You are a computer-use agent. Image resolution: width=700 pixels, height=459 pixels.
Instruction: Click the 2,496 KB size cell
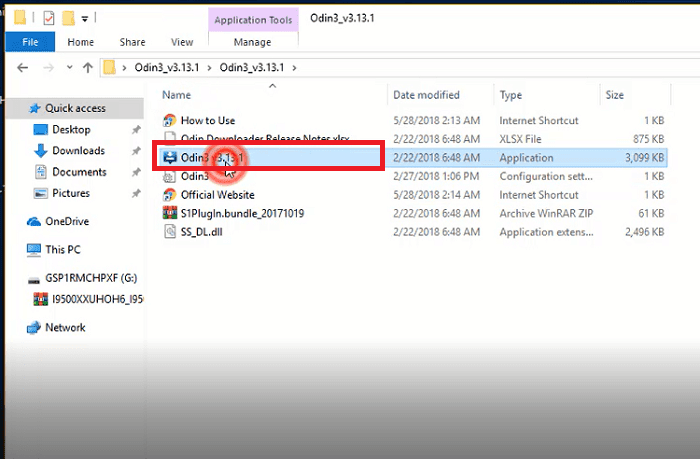644,232
